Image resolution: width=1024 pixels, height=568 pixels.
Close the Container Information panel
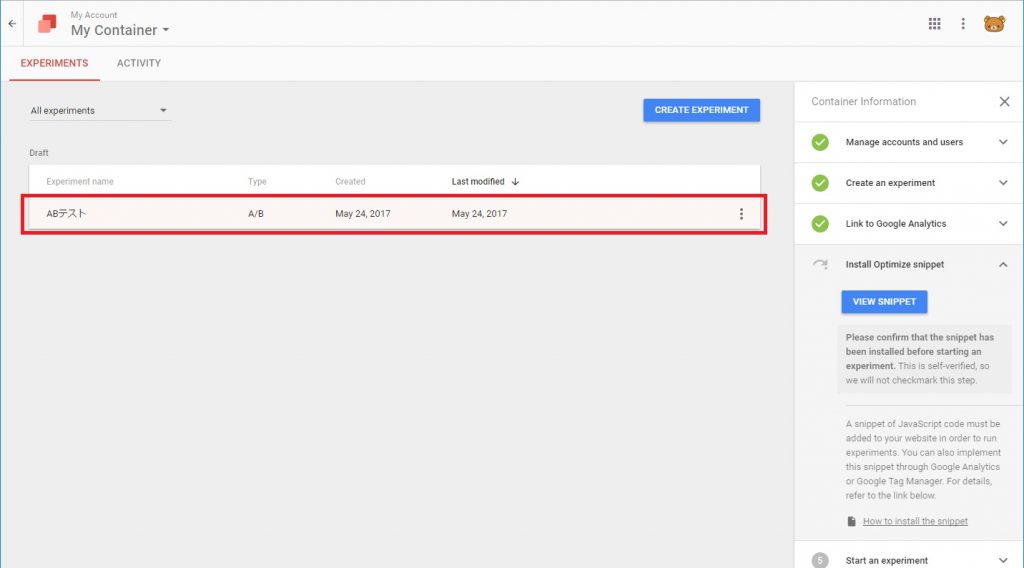pyautogui.click(x=1004, y=102)
